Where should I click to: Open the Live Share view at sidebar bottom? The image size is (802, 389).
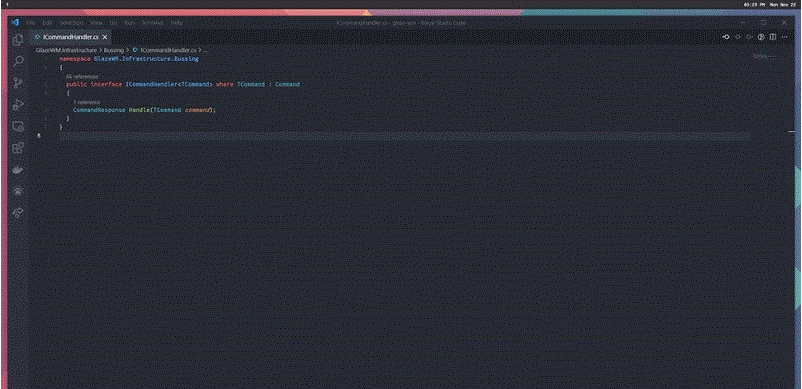pos(18,213)
